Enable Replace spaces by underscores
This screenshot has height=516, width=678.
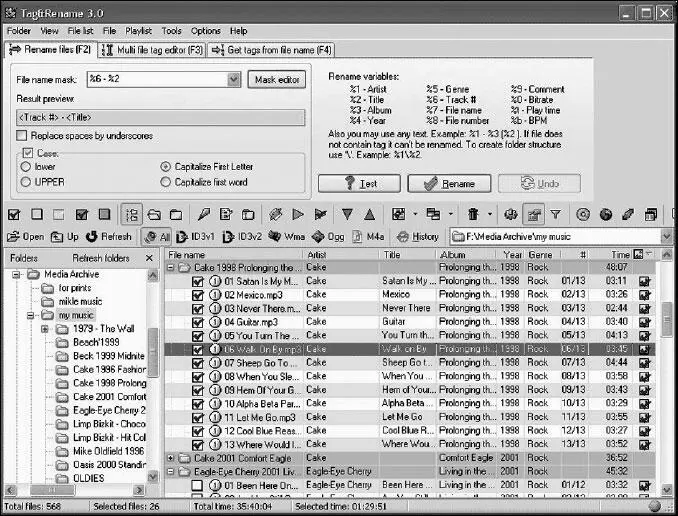pos(24,134)
